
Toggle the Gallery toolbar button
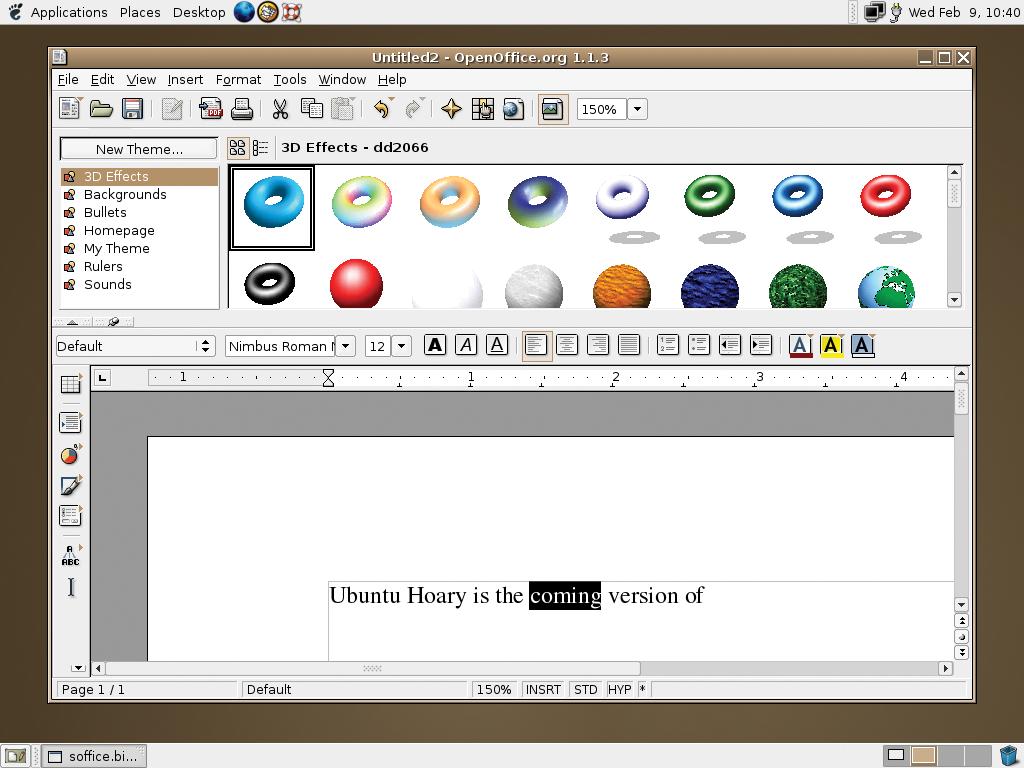coord(552,109)
